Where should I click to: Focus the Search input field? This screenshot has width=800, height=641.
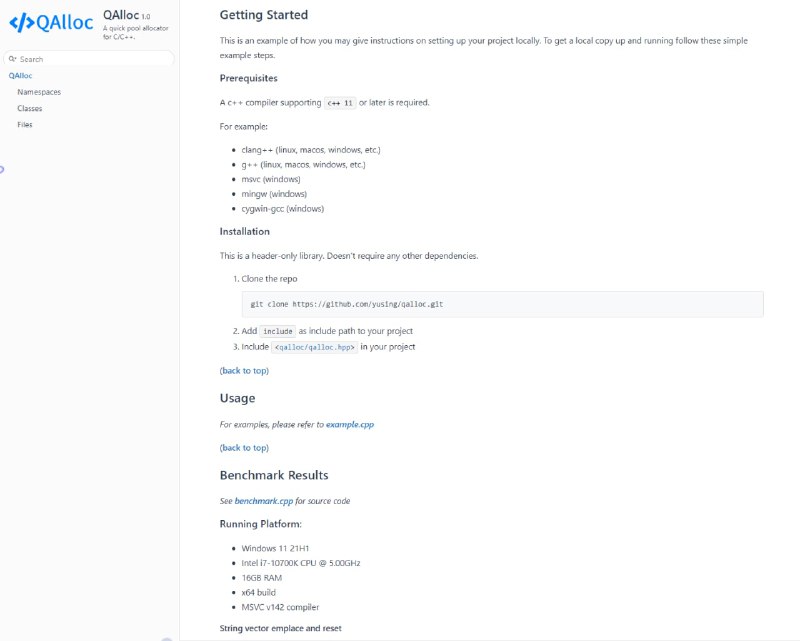(x=89, y=59)
